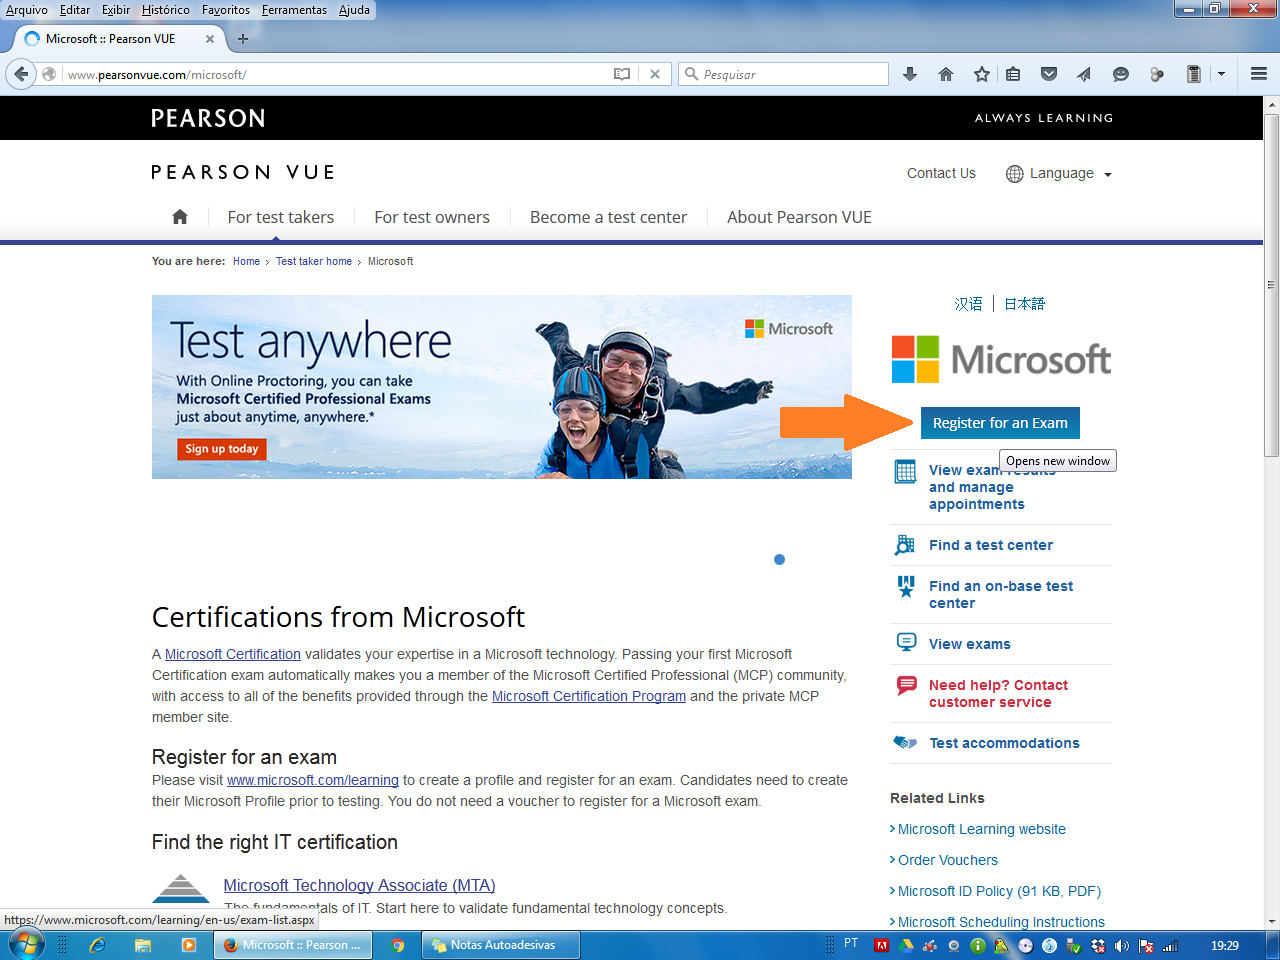Click the Find a test center building icon

point(905,545)
